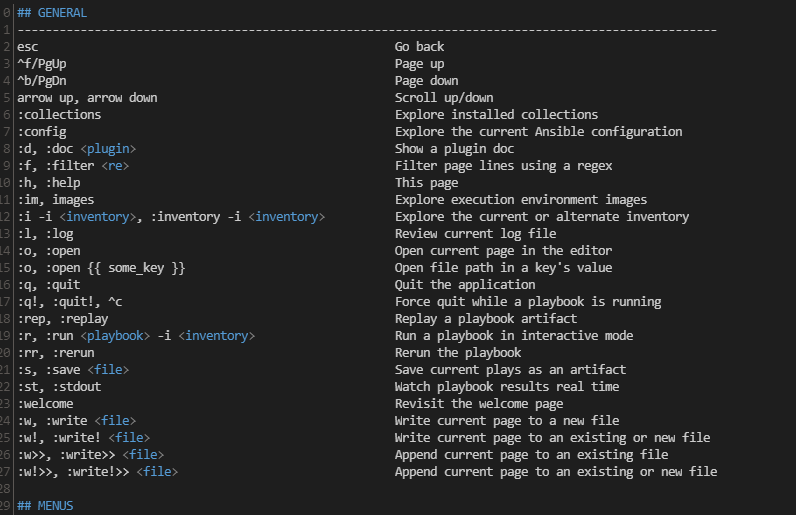Click the ':l, :log' command
This screenshot has height=515, width=796.
45,234
